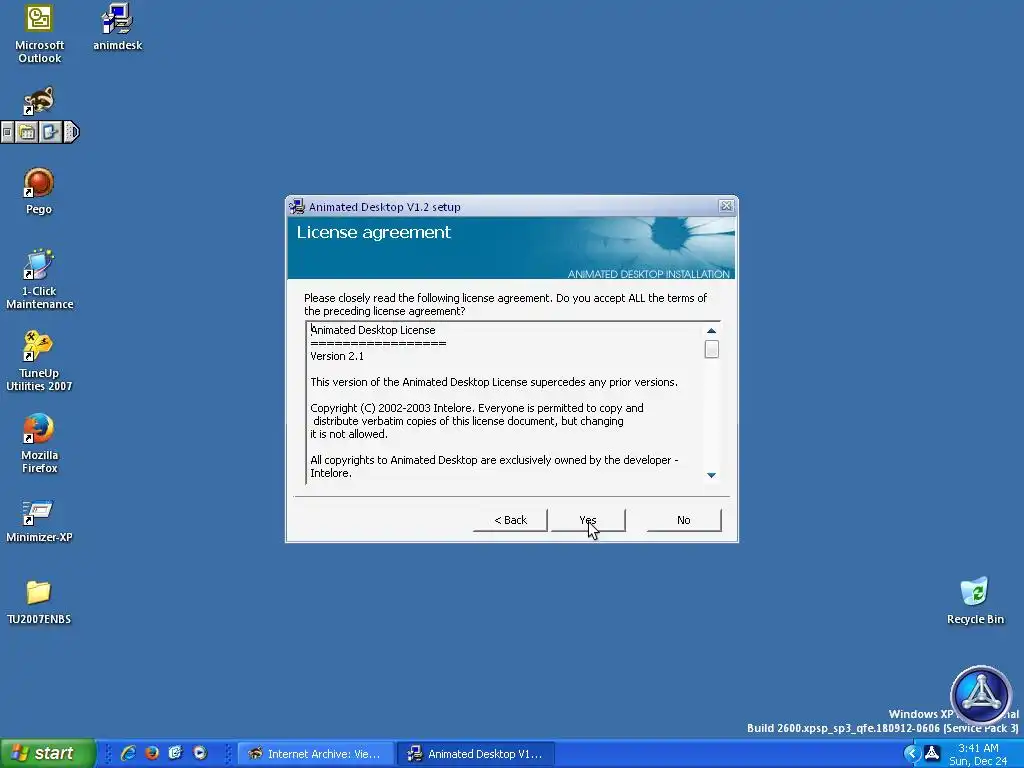Click the third Quick Launch icon
Image resolution: width=1024 pixels, height=768 pixels.
176,754
